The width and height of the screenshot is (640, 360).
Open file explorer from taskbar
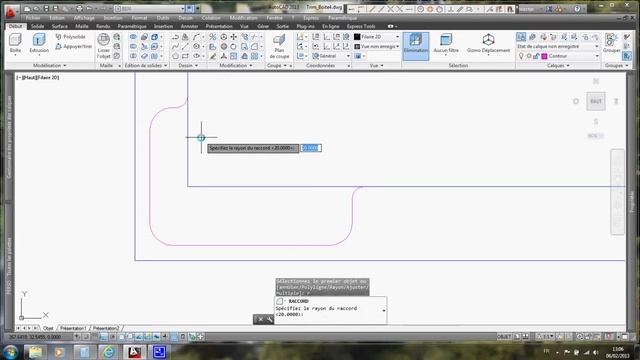36,351
